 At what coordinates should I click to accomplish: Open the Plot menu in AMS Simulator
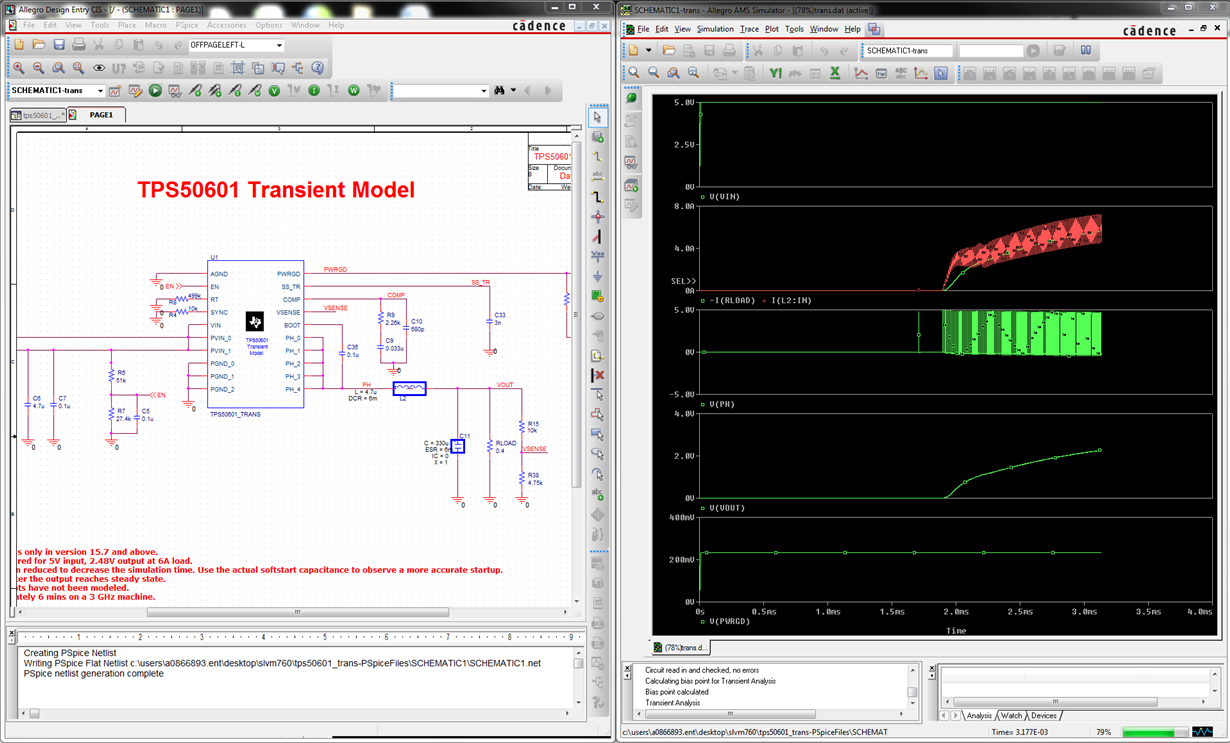(x=772, y=29)
